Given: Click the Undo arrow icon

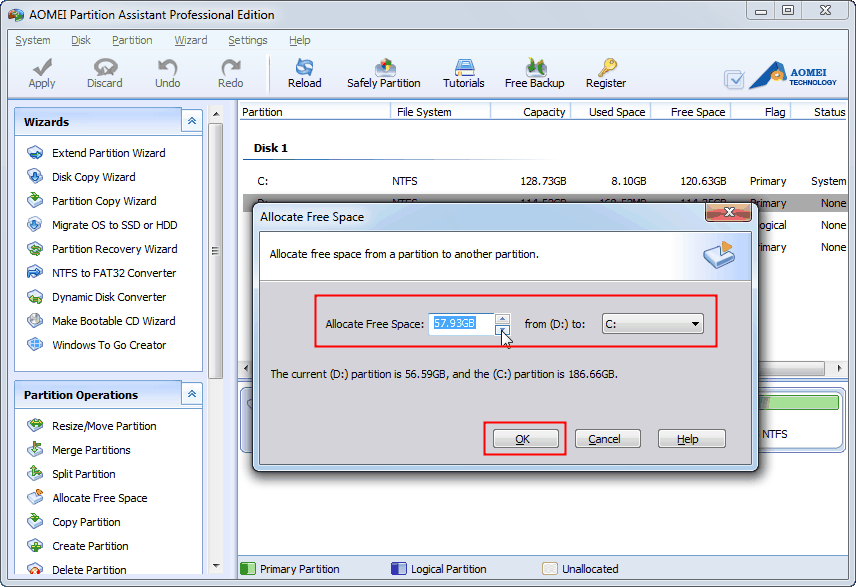Looking at the screenshot, I should [x=167, y=68].
